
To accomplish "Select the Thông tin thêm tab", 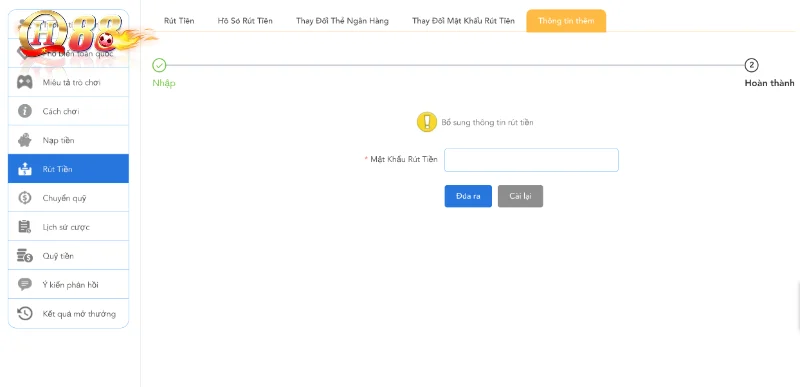I will pos(566,21).
